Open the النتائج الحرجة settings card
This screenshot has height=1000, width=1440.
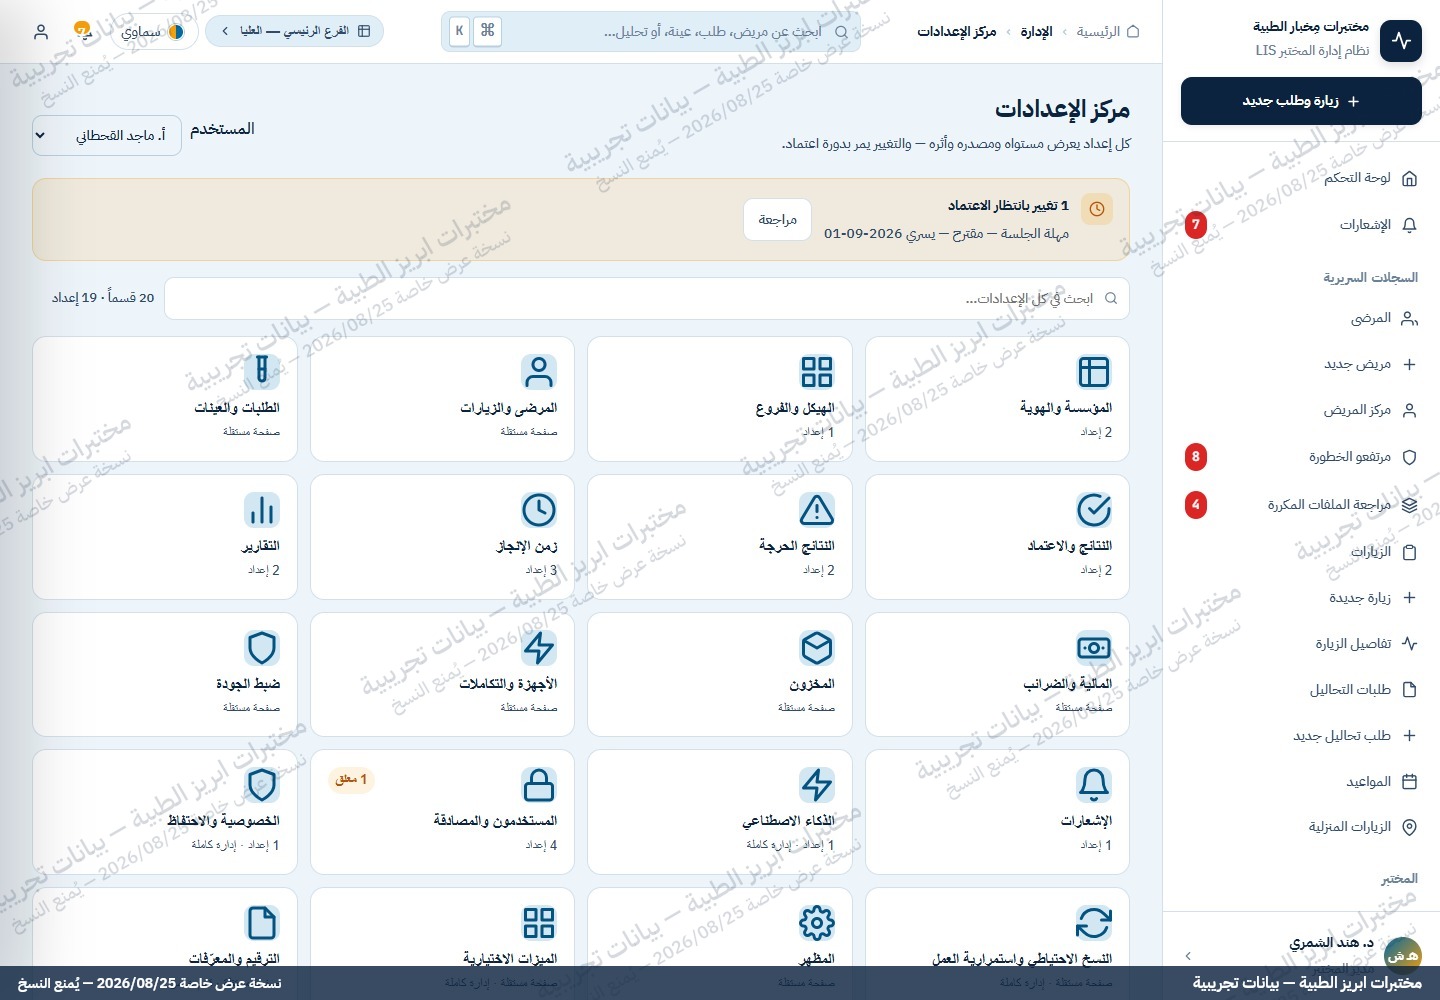tap(720, 537)
